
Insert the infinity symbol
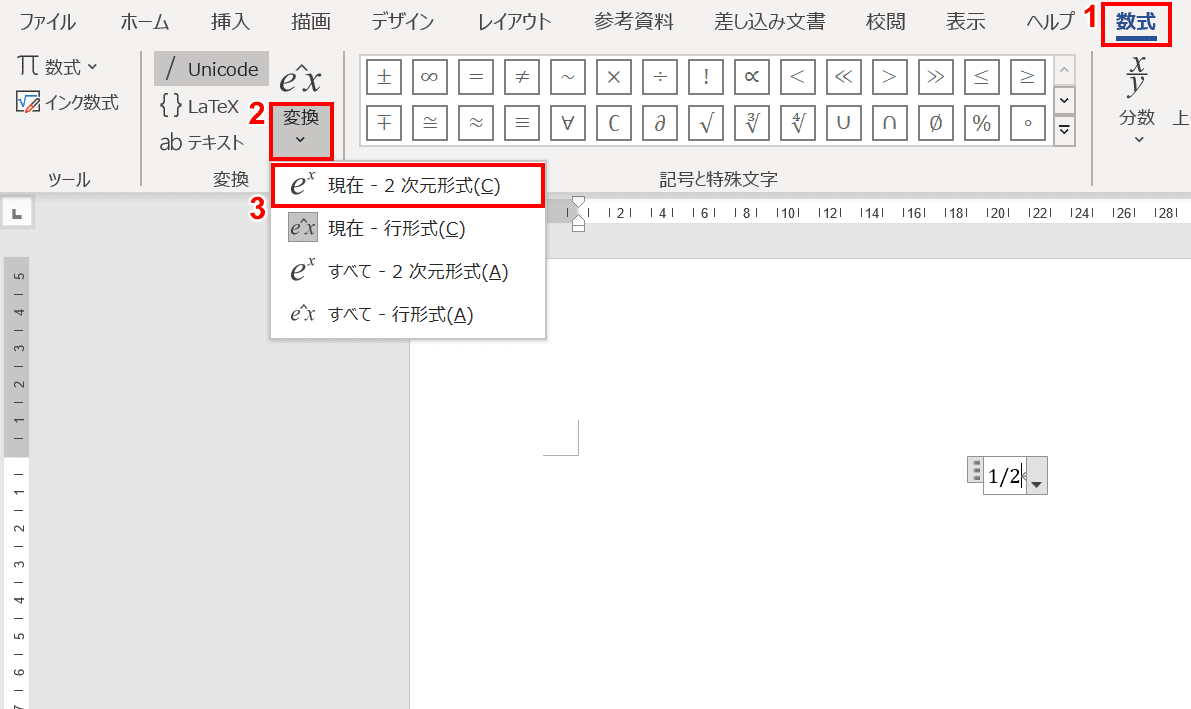point(430,77)
